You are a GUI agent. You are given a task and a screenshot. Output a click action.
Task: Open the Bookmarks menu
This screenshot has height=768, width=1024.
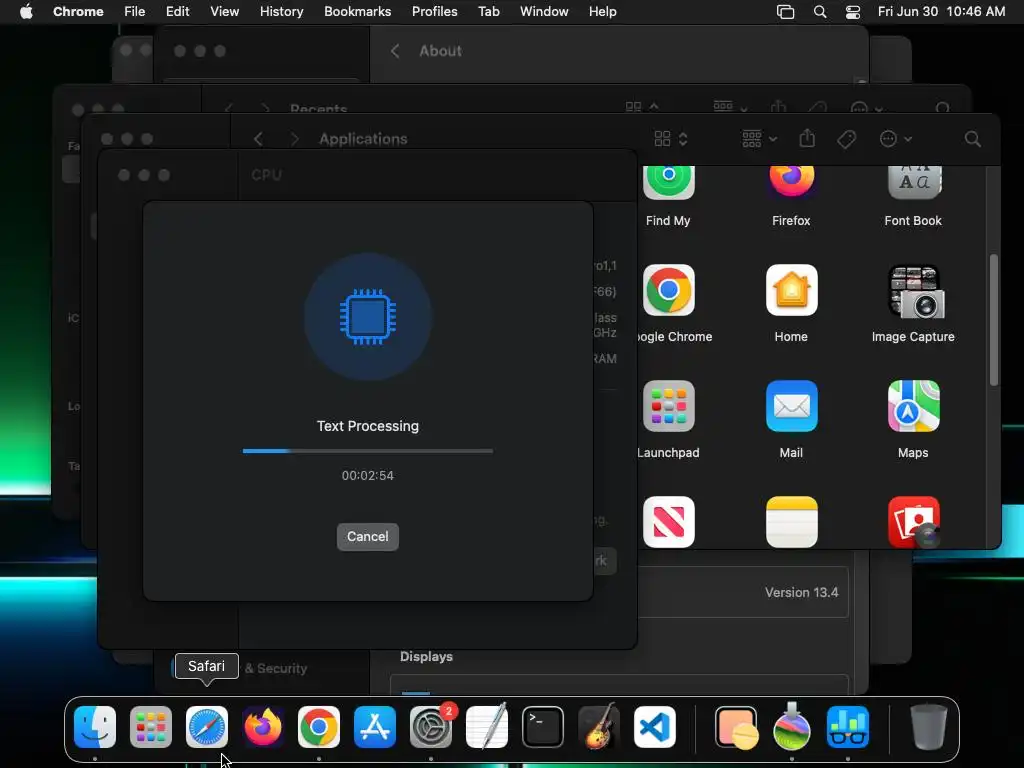(357, 11)
